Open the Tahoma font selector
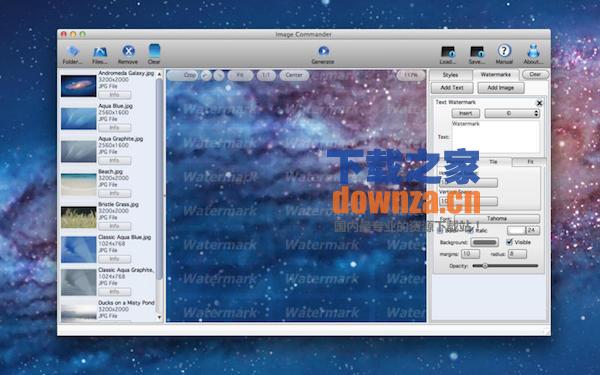Image resolution: width=600 pixels, height=375 pixels. tap(497, 218)
